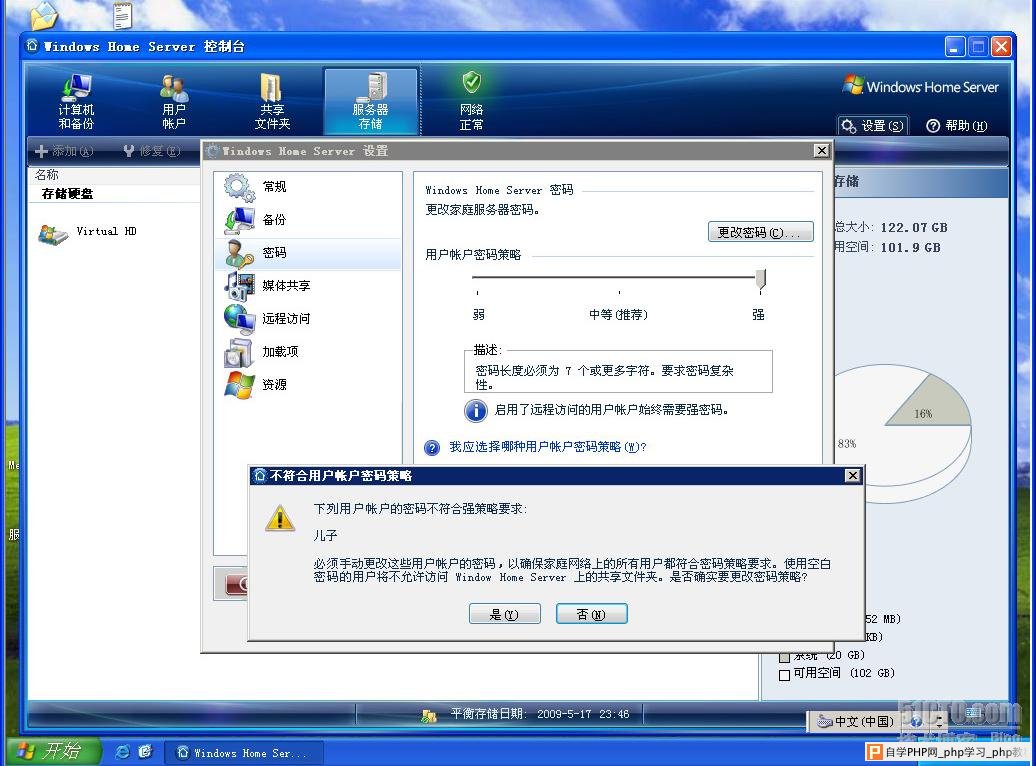Open the 计算机和备份 tab
The height and width of the screenshot is (766, 1036).
[76, 101]
